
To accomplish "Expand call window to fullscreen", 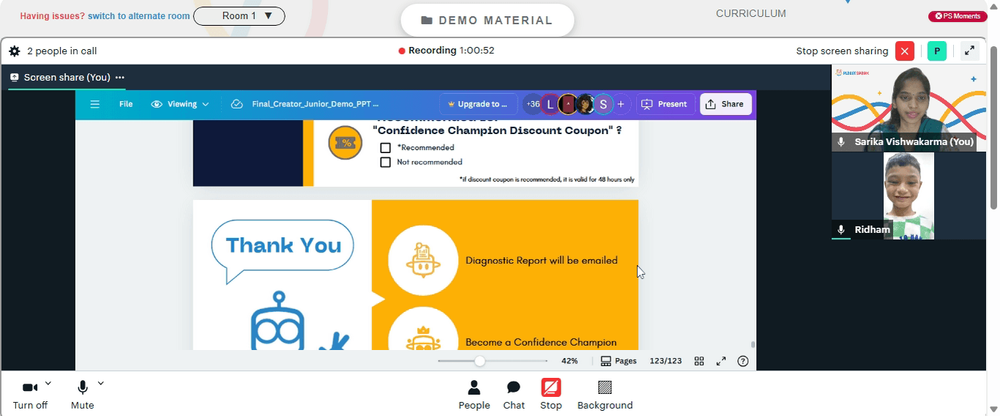I will click(969, 51).
